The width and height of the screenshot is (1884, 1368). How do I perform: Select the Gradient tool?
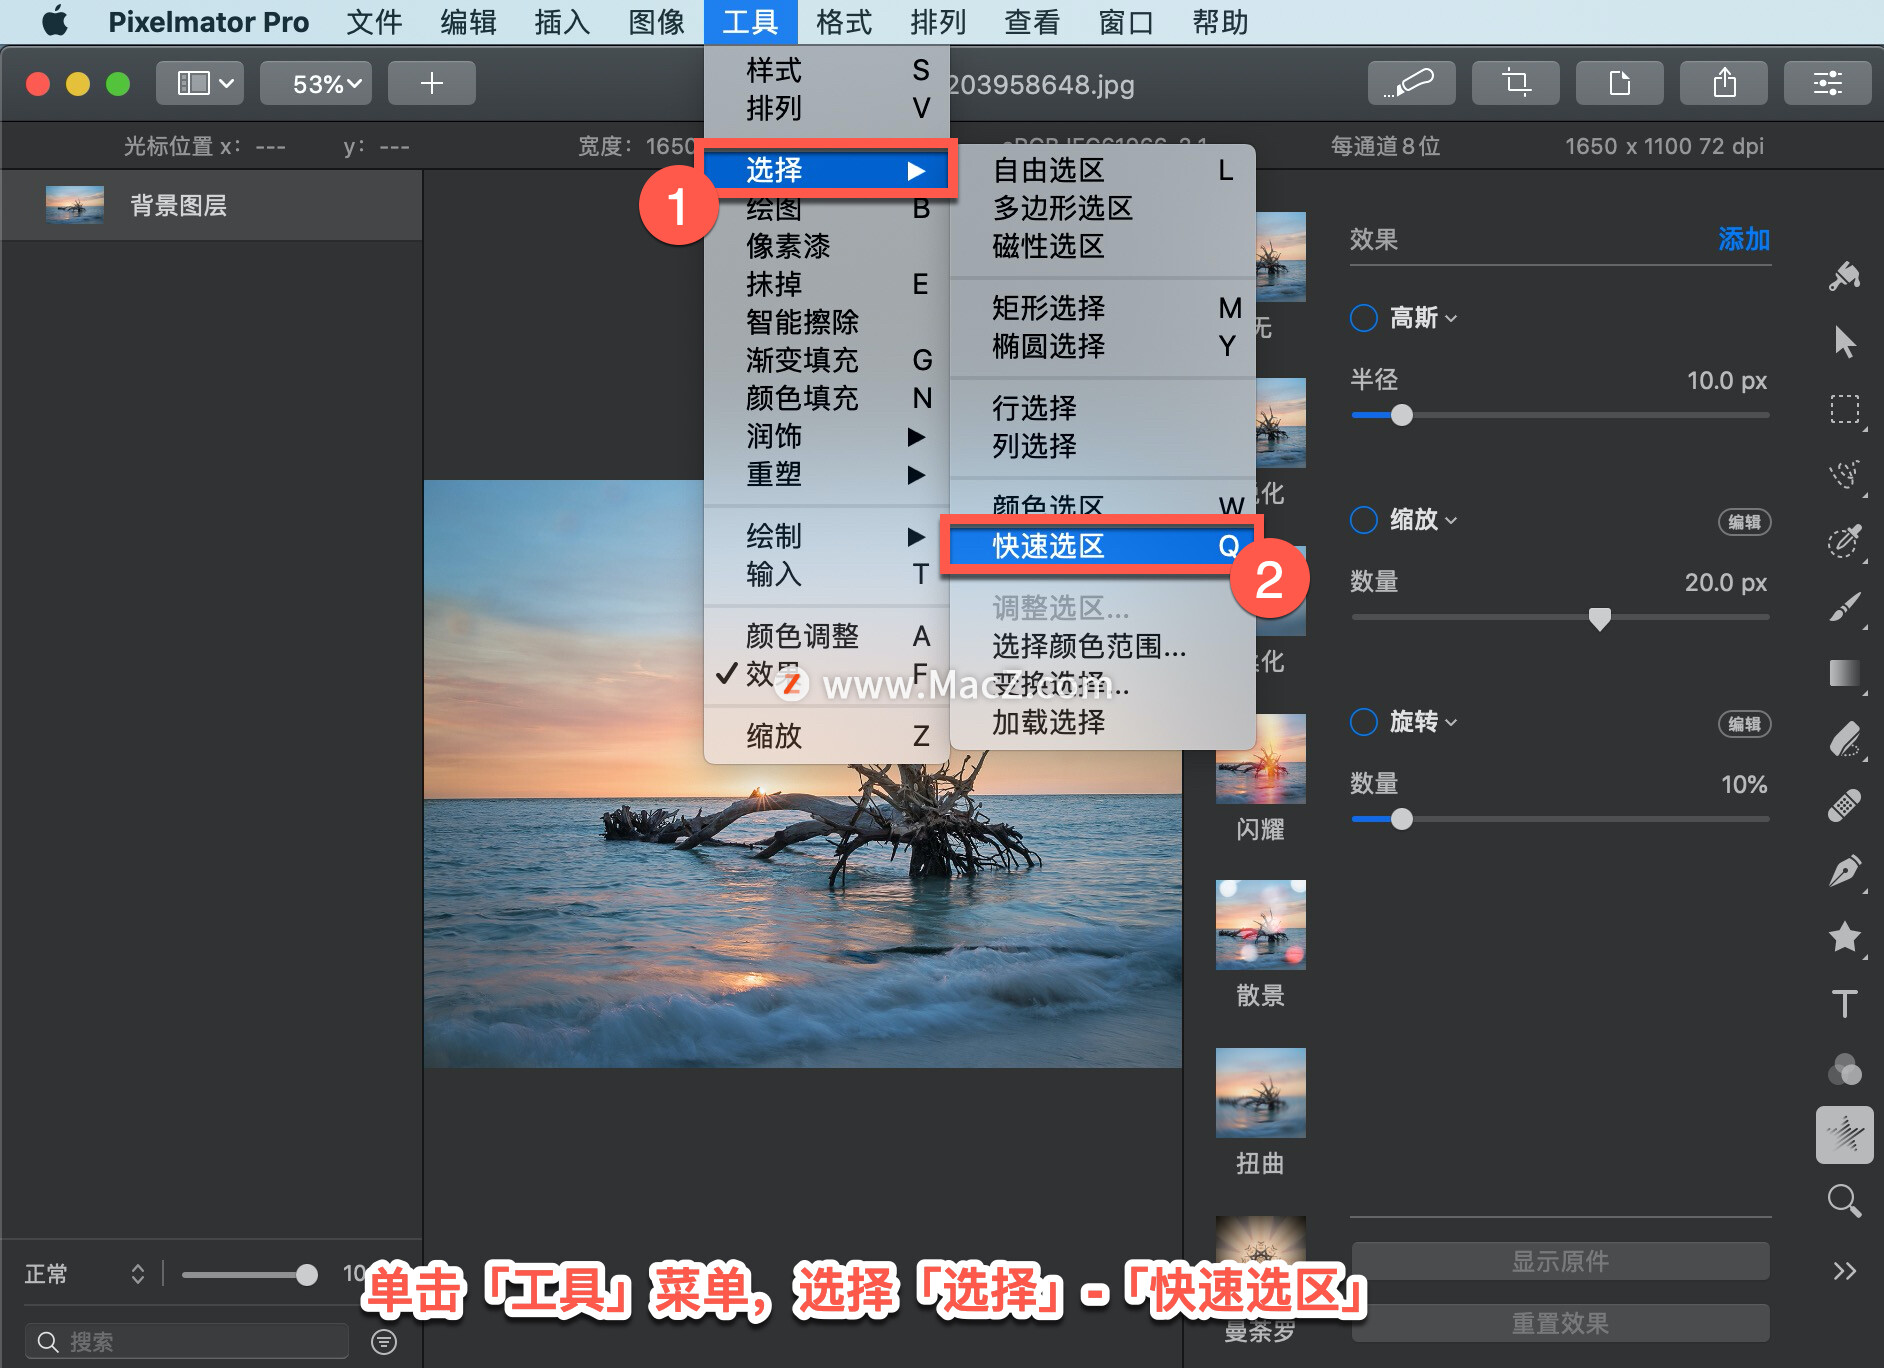tap(1845, 673)
